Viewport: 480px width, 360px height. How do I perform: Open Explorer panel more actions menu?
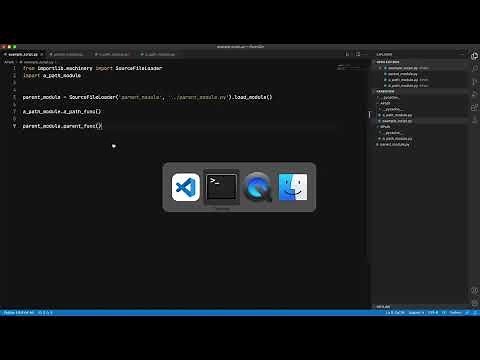click(462, 54)
